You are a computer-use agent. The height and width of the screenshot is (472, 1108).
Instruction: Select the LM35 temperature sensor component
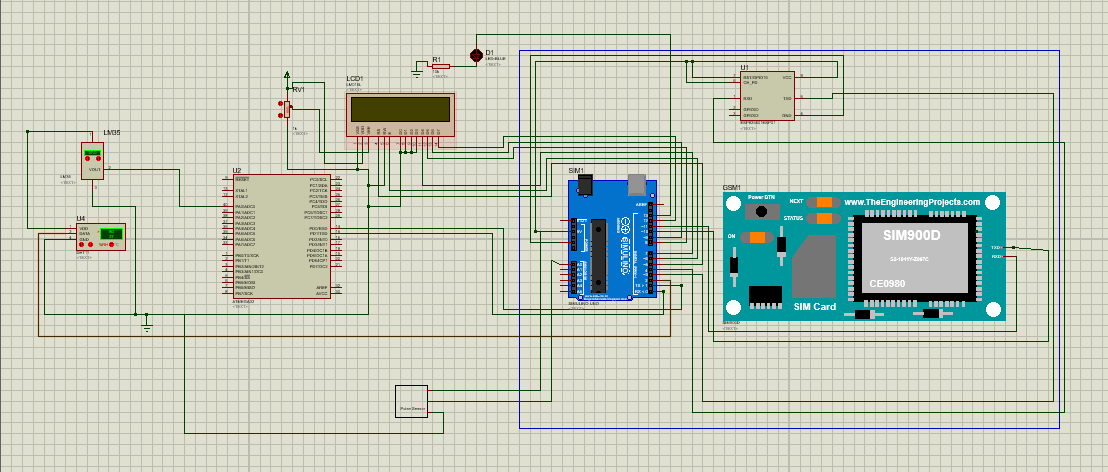93,161
